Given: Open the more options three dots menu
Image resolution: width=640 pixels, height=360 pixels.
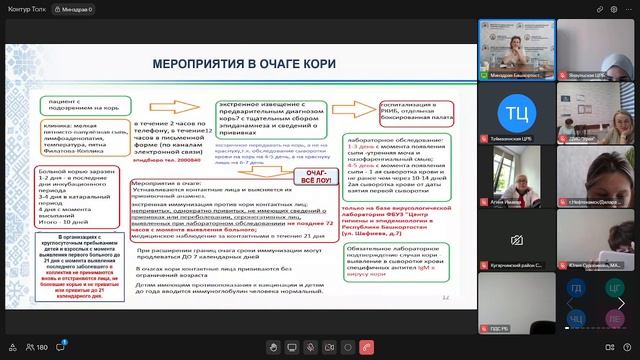Looking at the screenshot, I should click(629, 9).
